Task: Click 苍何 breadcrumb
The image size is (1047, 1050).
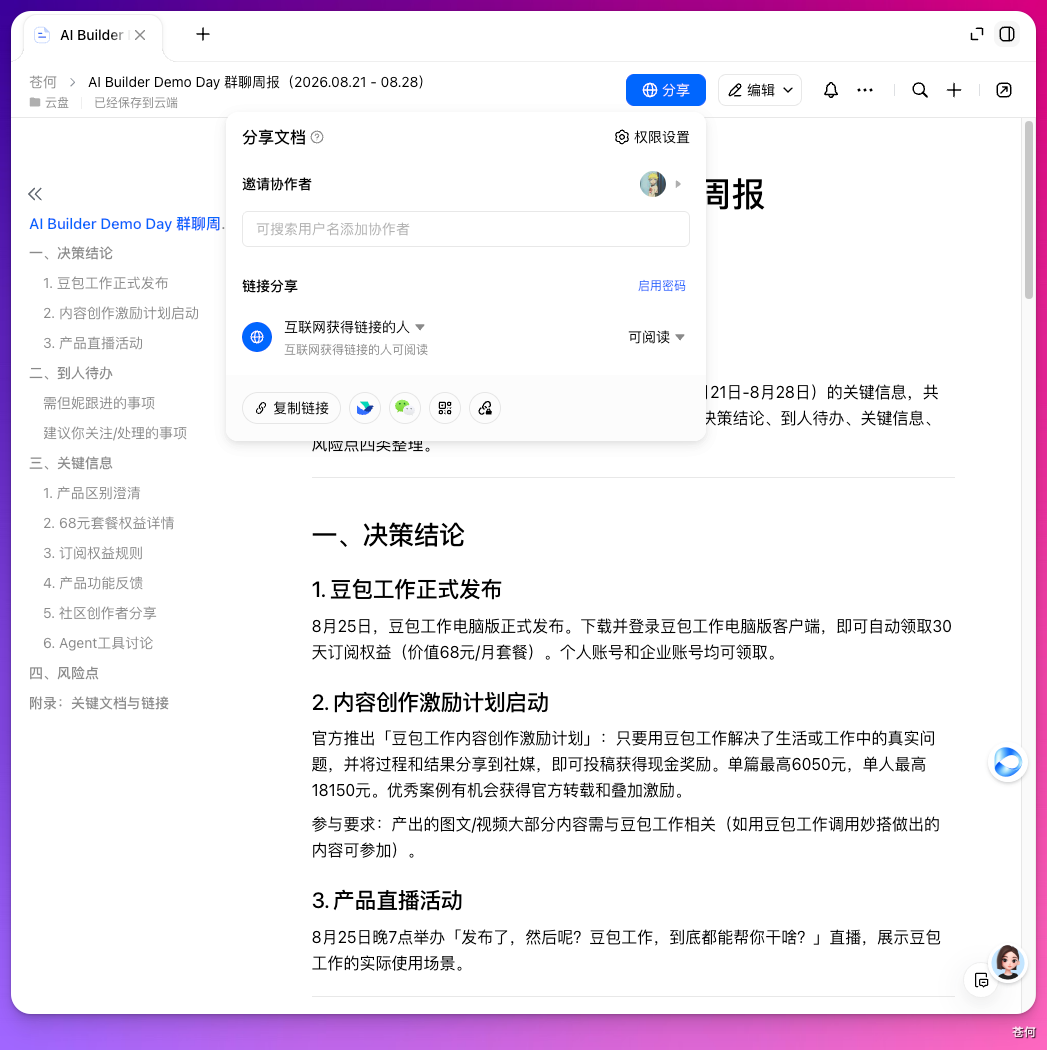Action: 43,82
